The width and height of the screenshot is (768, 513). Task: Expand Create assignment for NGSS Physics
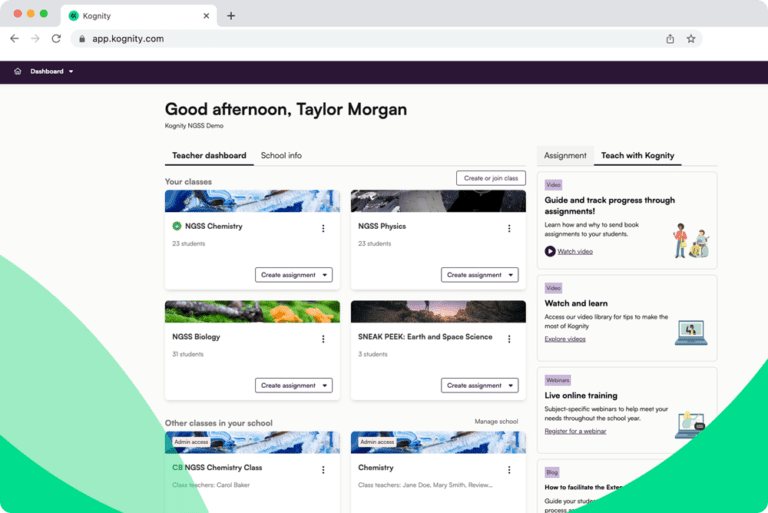pyautogui.click(x=479, y=275)
